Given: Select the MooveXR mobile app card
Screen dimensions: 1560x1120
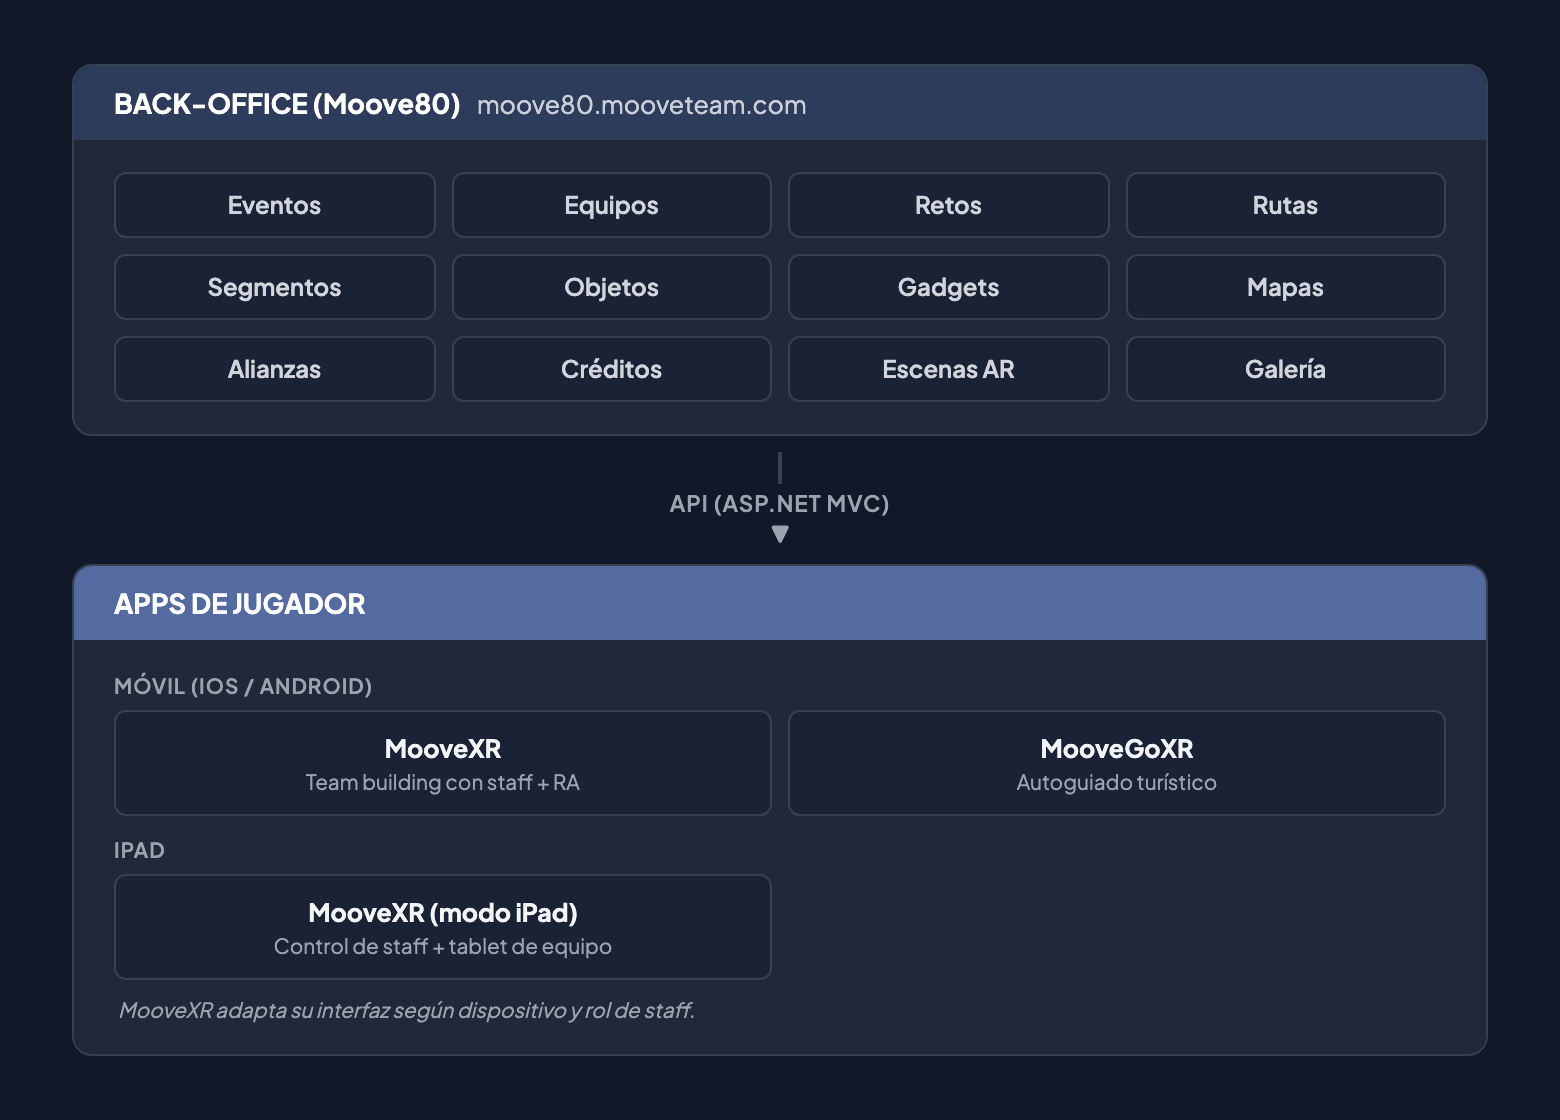Looking at the screenshot, I should (442, 763).
